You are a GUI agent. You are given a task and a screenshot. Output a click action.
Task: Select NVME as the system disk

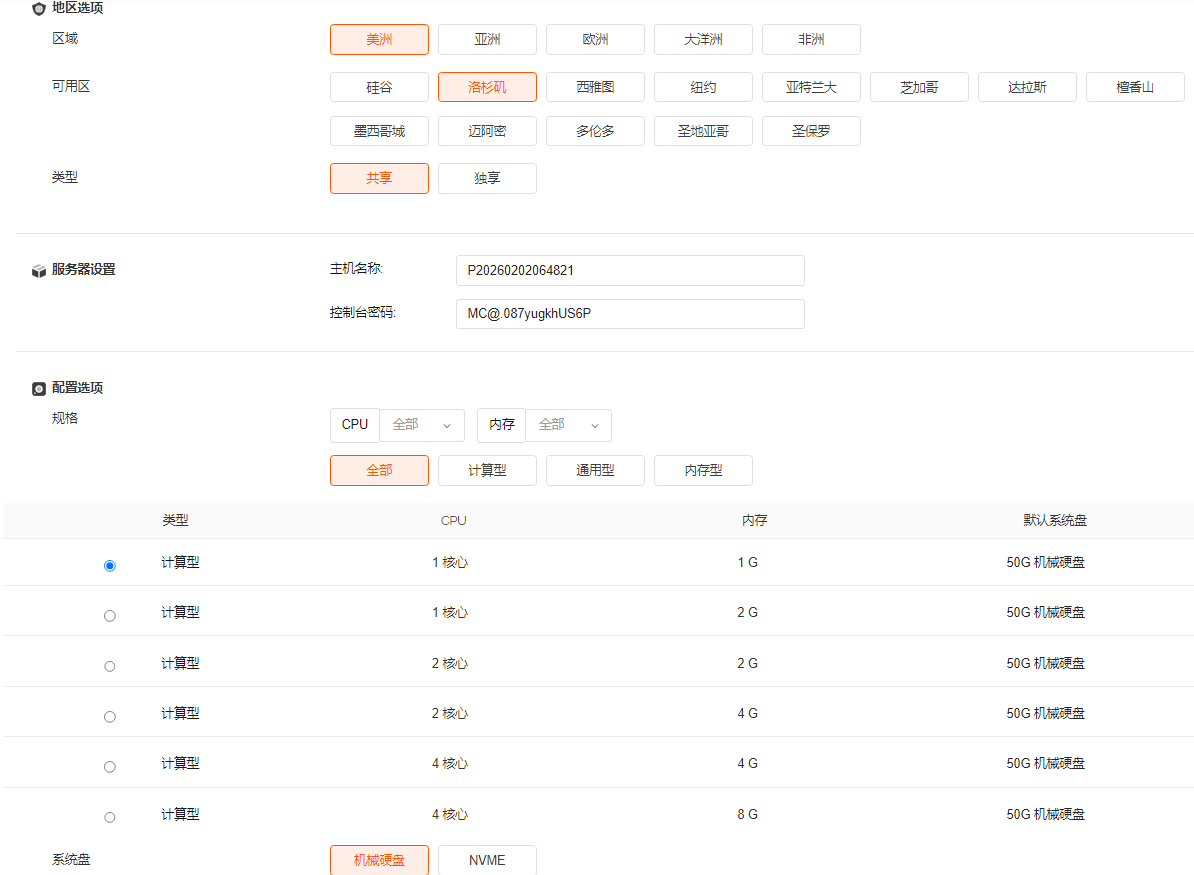pyautogui.click(x=487, y=860)
